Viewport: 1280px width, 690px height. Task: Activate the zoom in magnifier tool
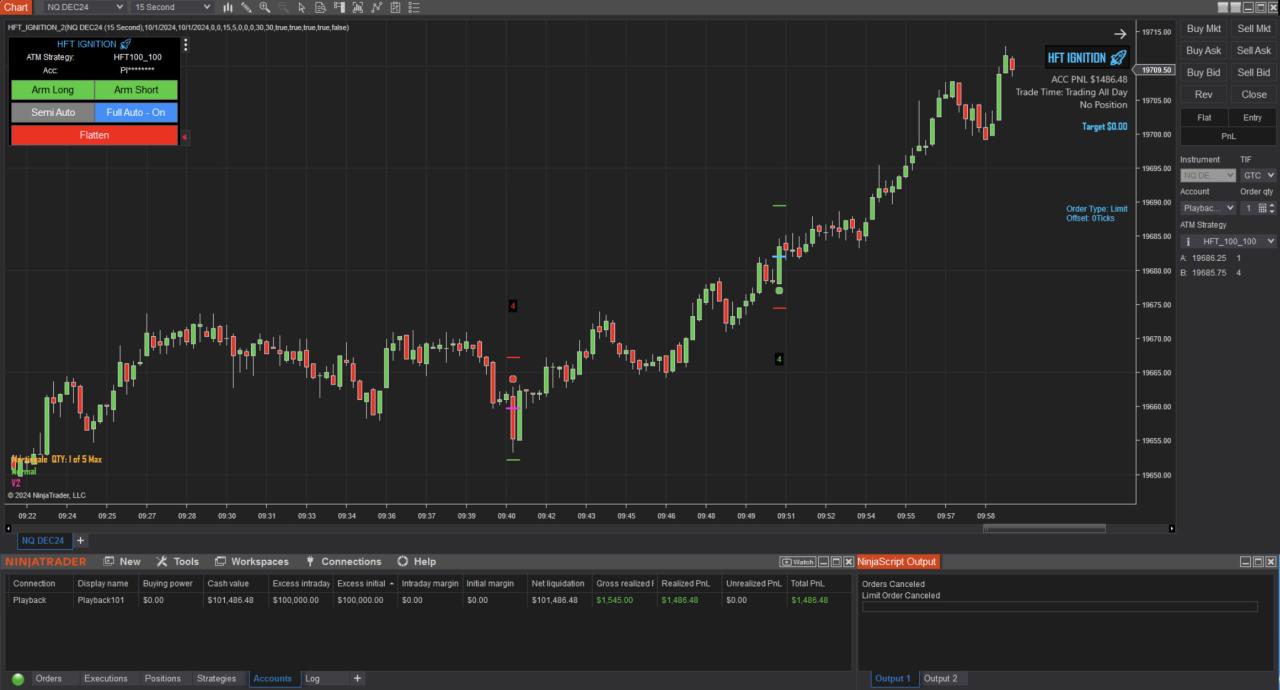tap(265, 7)
